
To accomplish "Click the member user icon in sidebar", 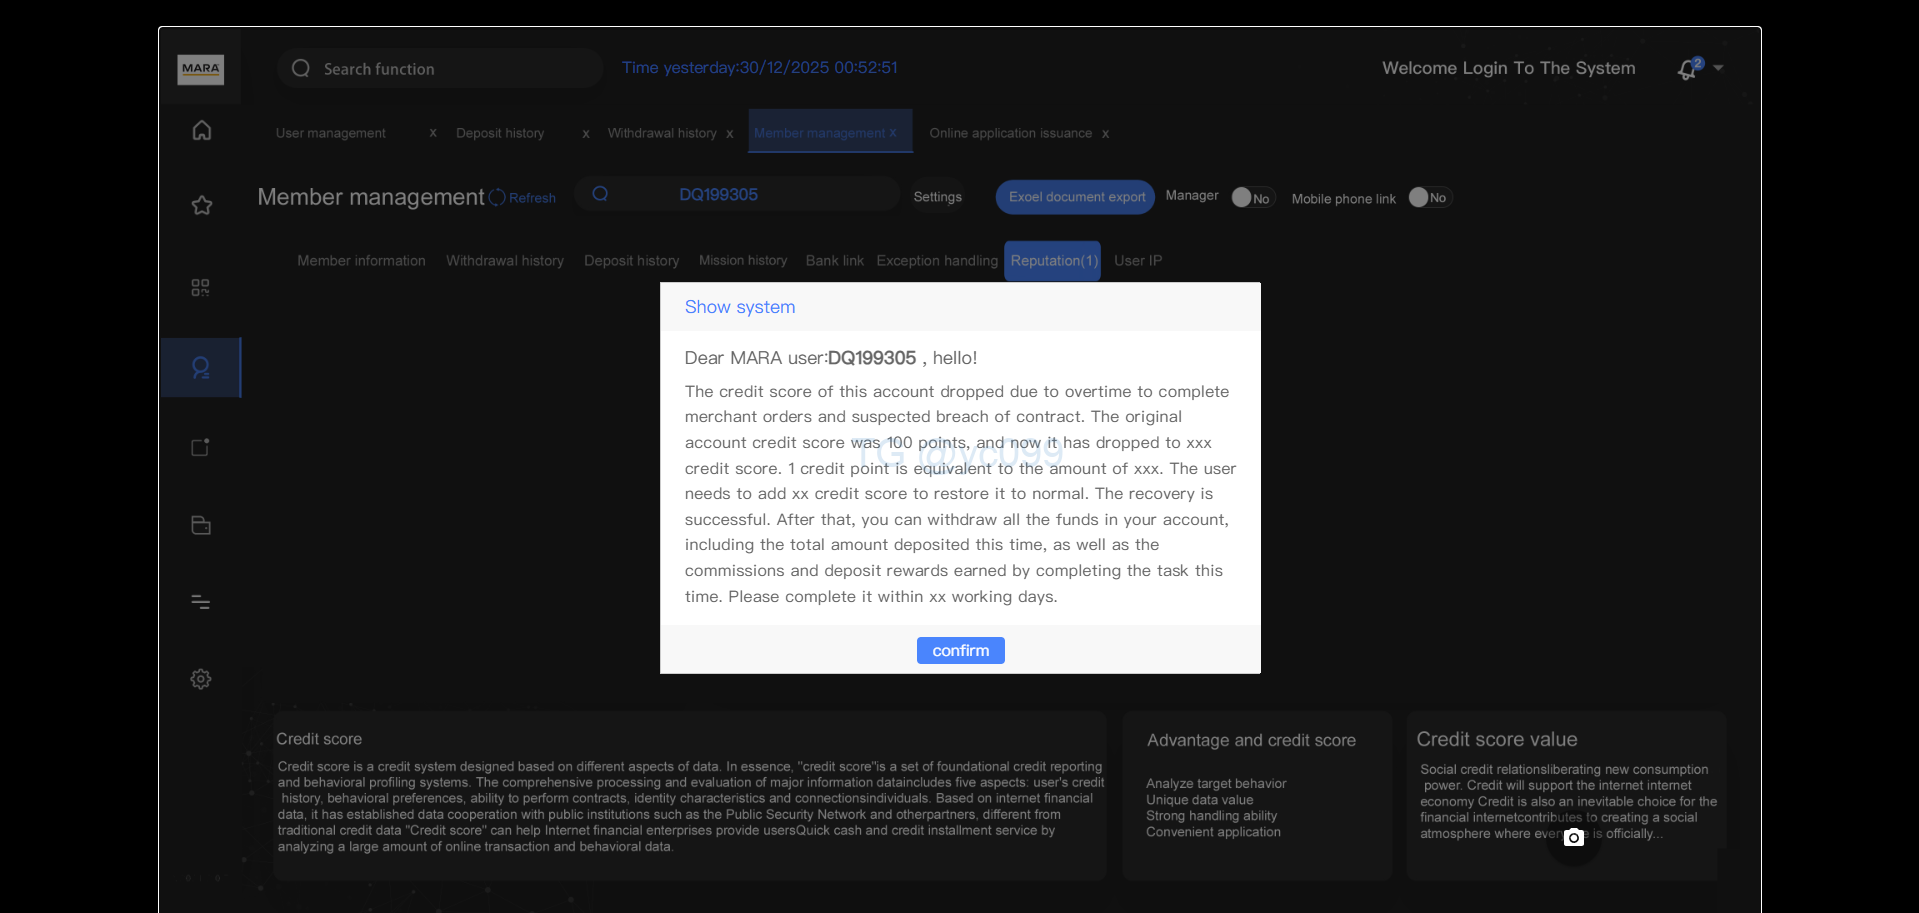I will (201, 368).
